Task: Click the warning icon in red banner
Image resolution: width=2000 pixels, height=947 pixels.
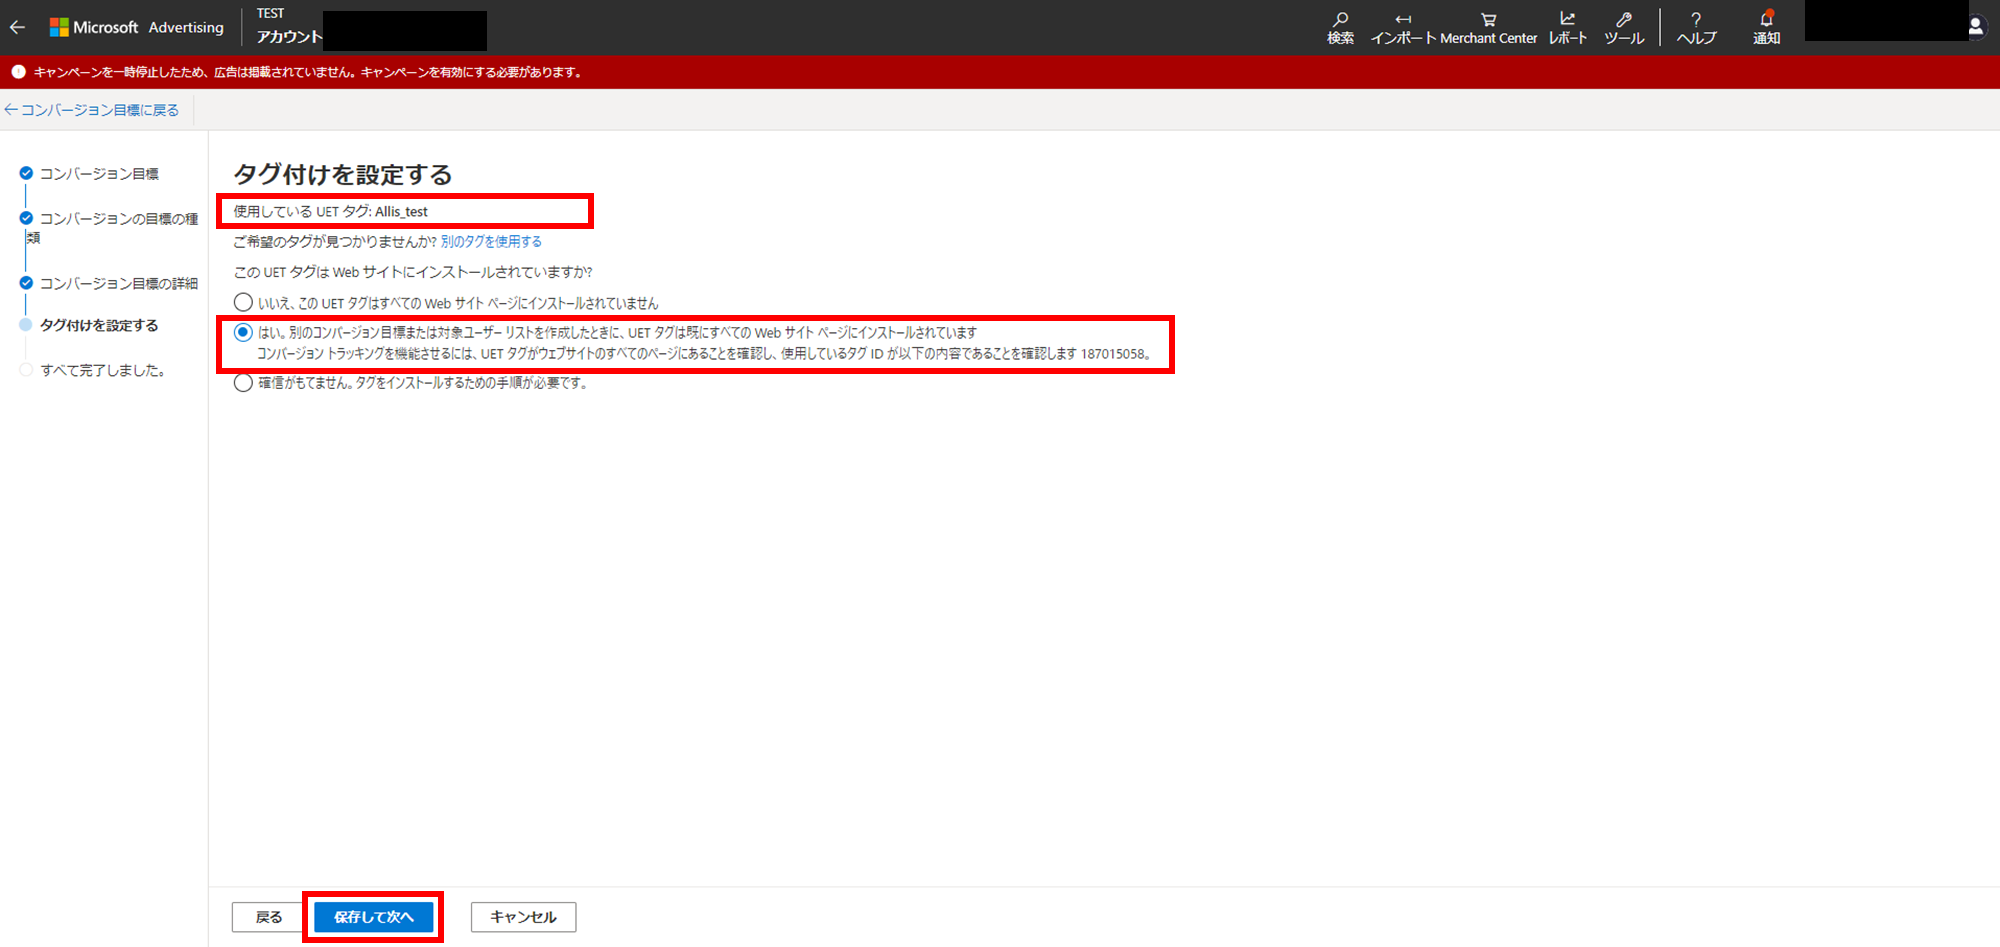Action: [x=18, y=72]
